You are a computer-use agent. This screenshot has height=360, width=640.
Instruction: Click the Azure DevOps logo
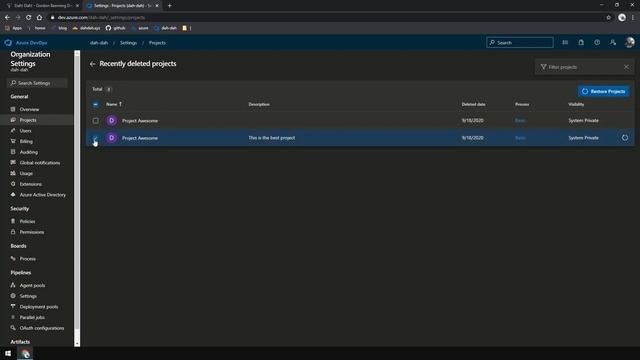8,42
